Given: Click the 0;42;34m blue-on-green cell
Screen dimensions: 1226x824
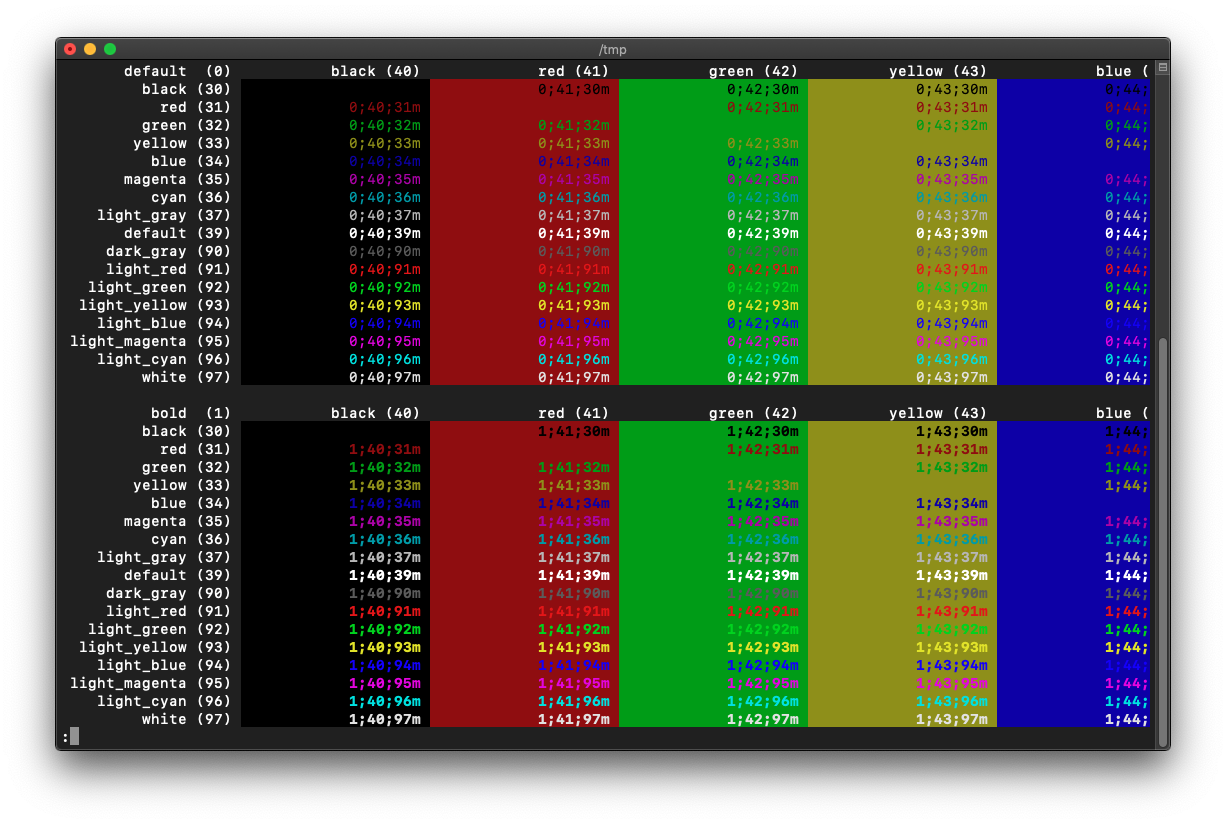Looking at the screenshot, I should click(x=762, y=161).
